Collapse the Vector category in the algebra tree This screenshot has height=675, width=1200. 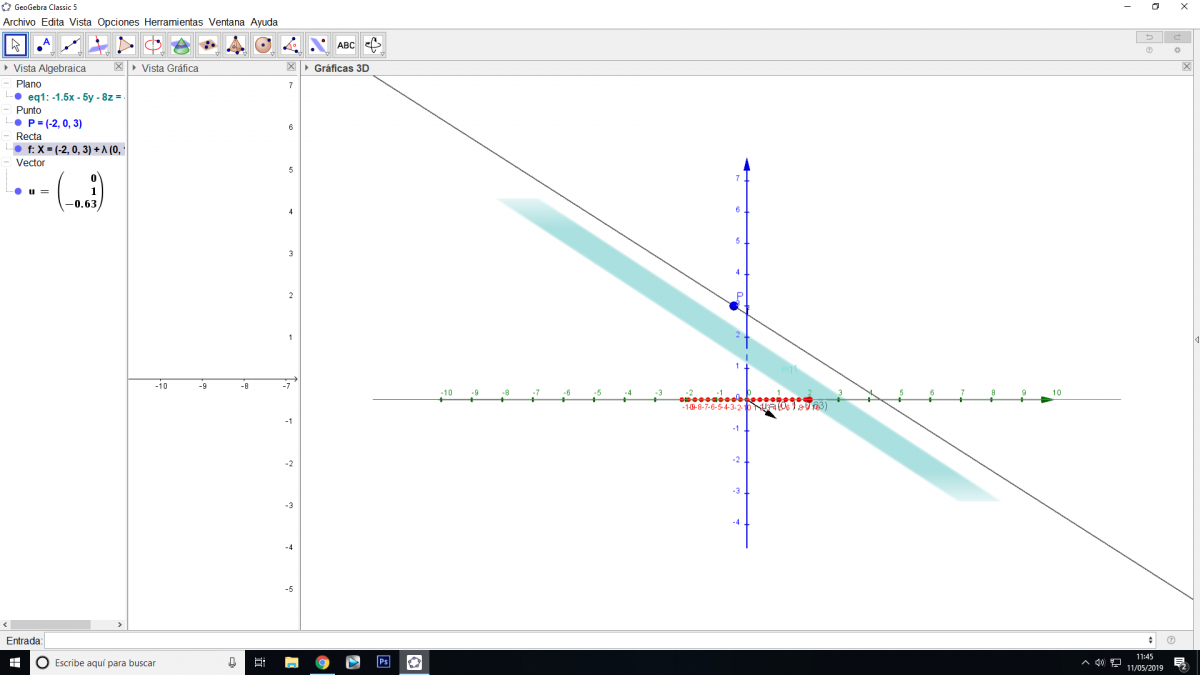click(x=6, y=162)
